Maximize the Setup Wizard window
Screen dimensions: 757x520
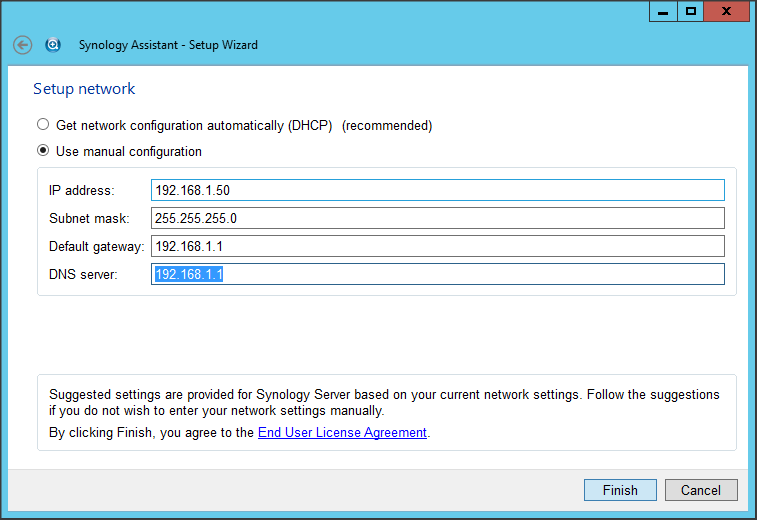click(x=691, y=11)
